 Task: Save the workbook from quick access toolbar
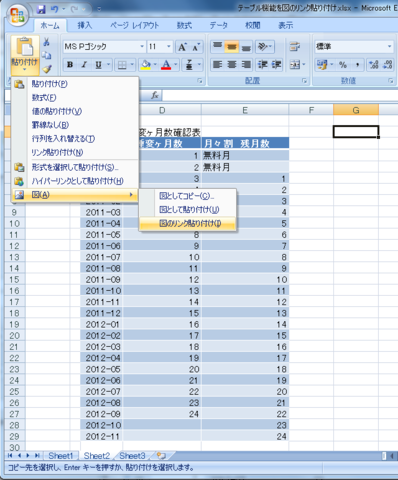pos(41,9)
